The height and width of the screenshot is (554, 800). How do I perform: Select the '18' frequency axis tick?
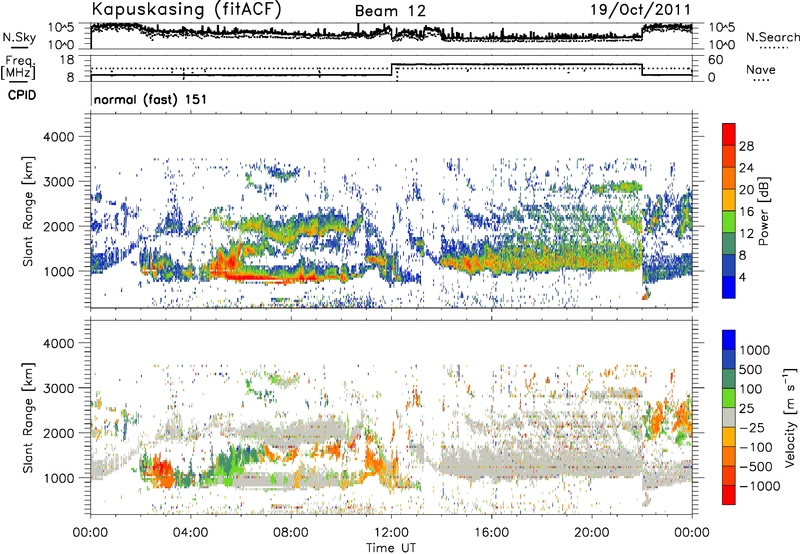pos(67,60)
